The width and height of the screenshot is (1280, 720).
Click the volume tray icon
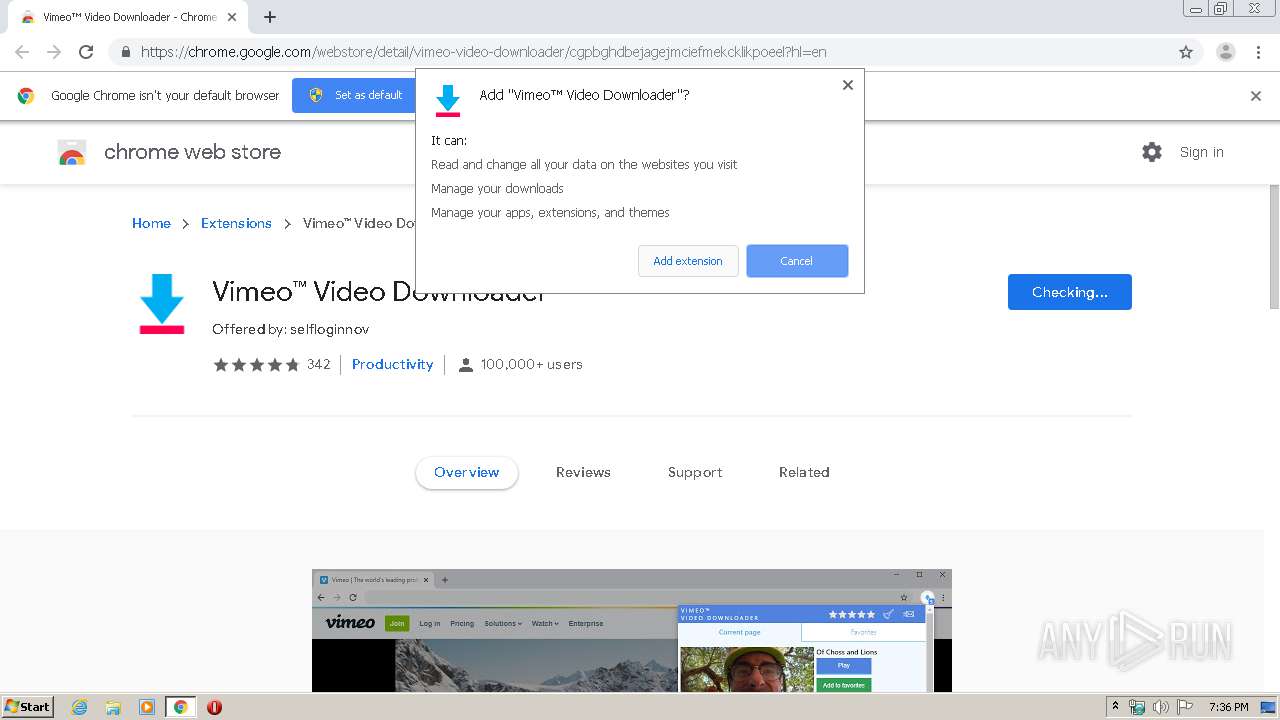1160,707
